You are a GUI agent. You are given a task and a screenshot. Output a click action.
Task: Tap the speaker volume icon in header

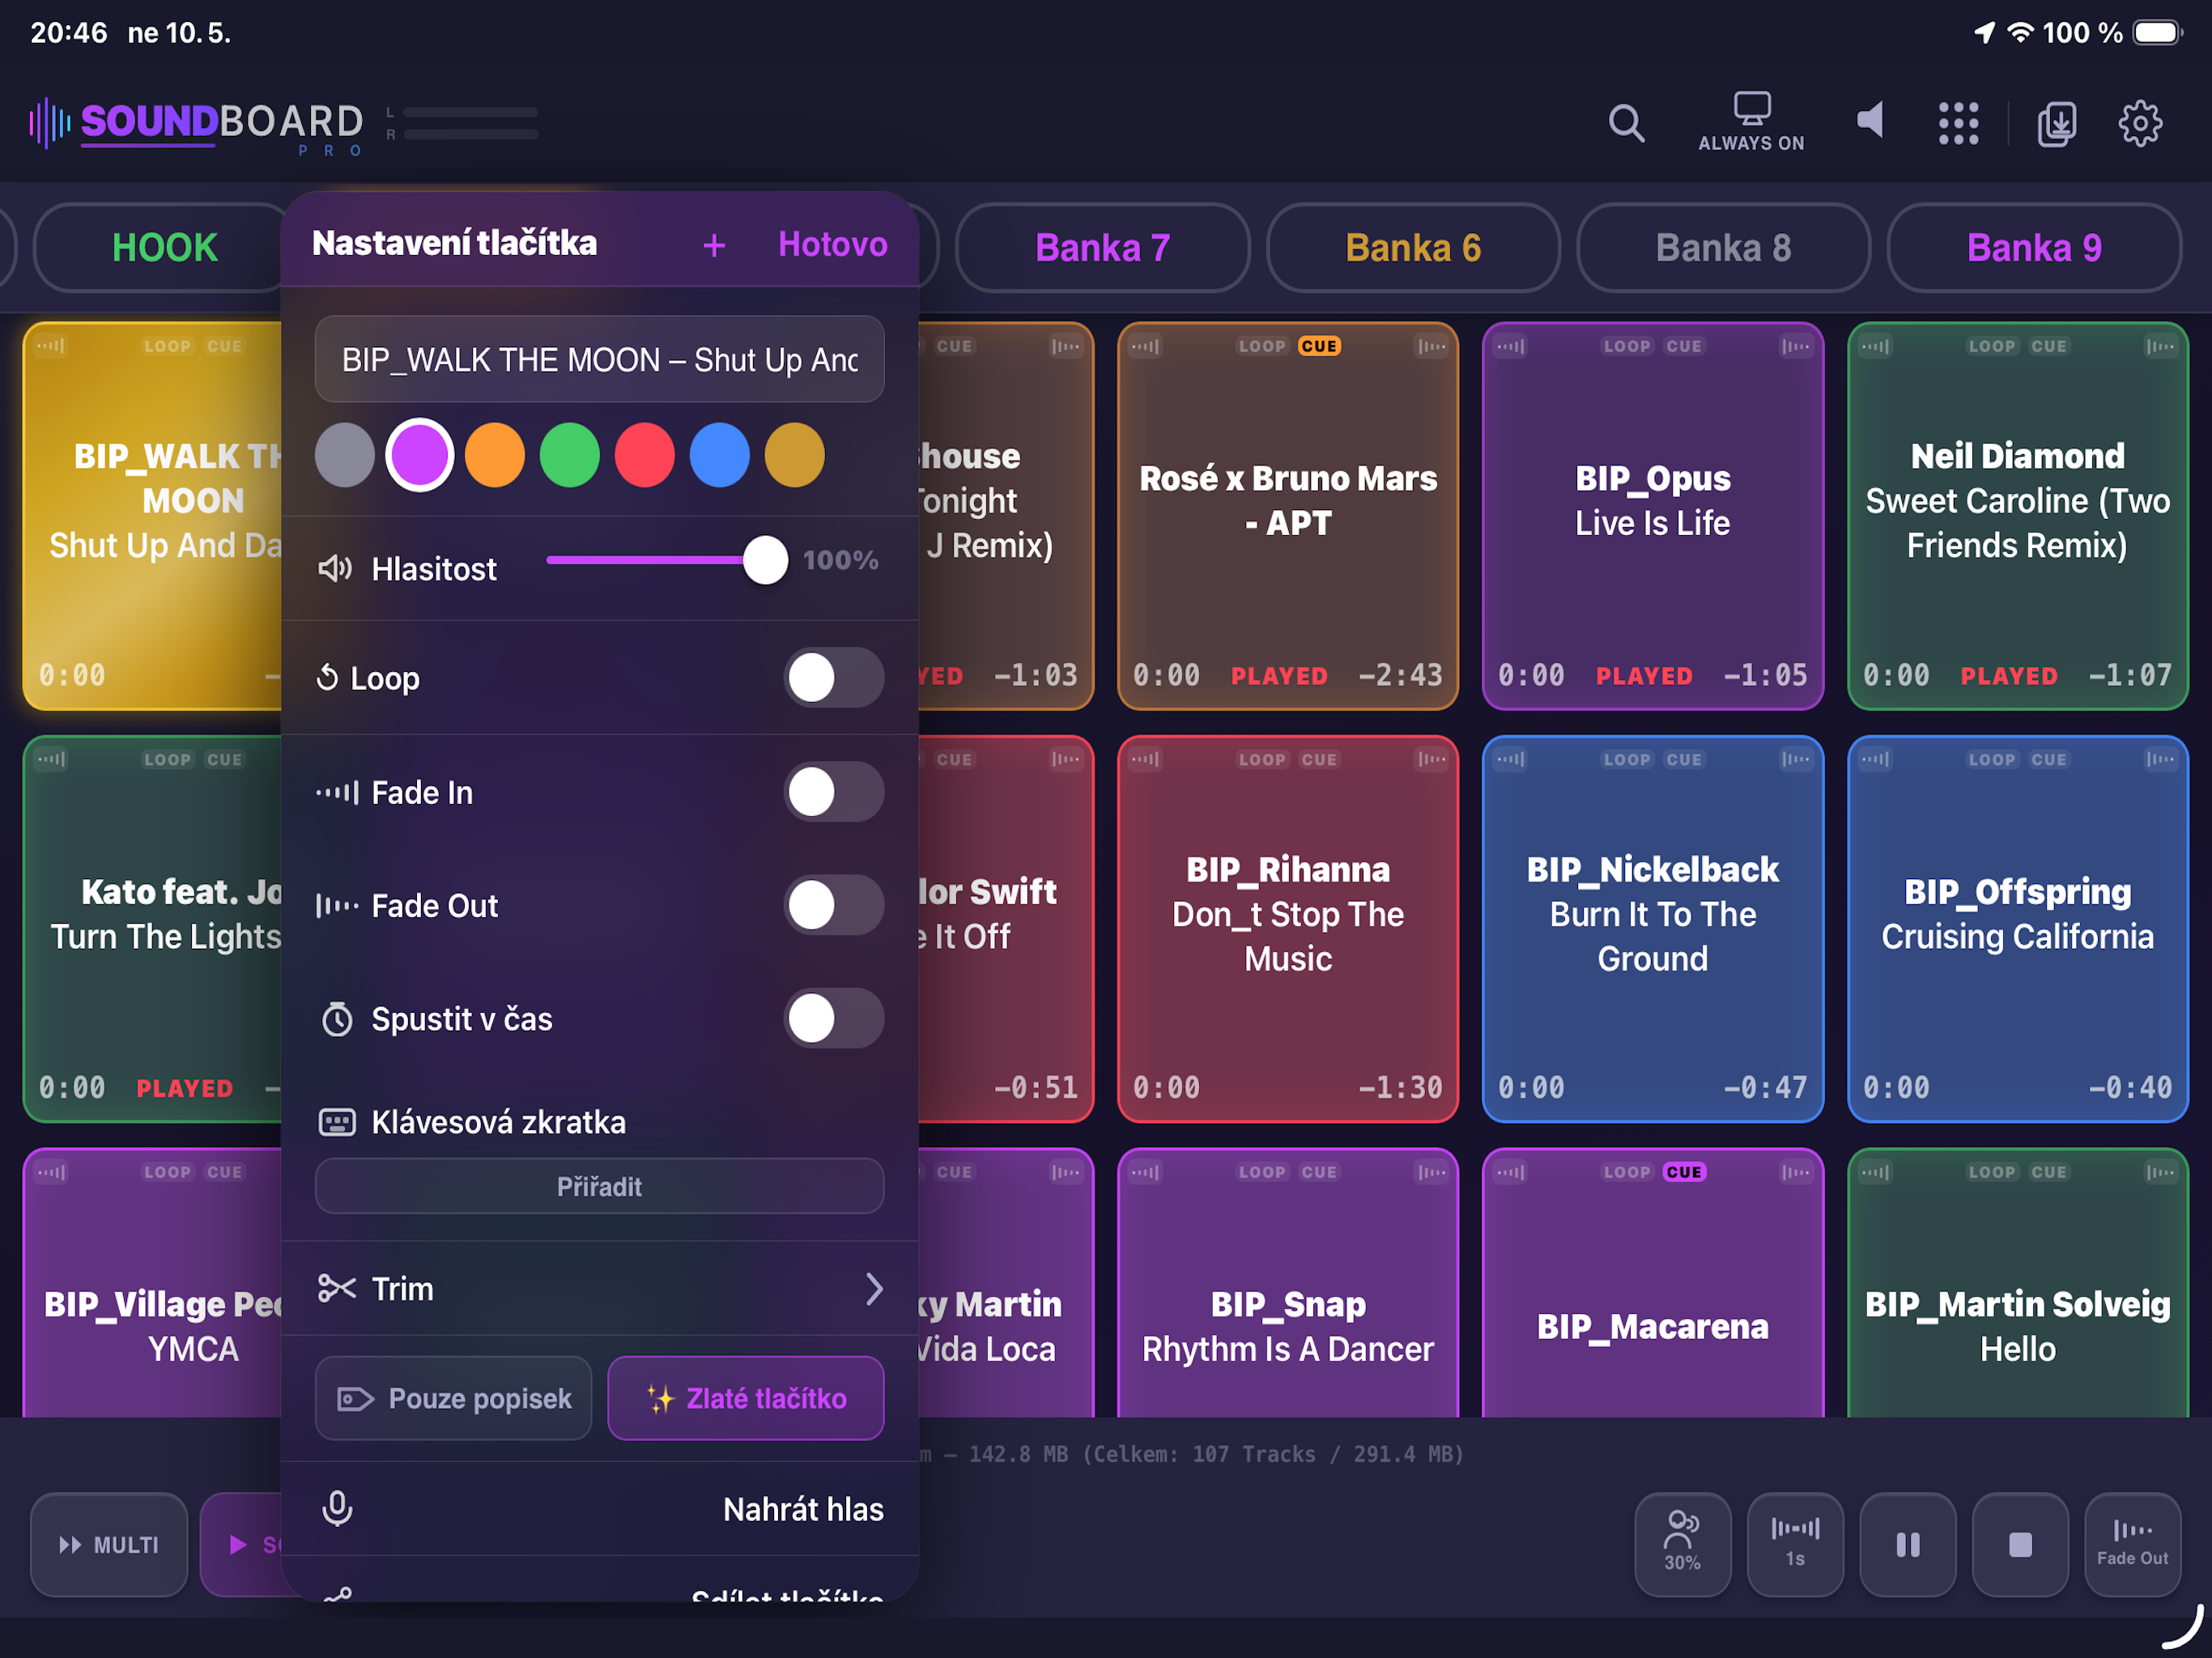point(1870,121)
